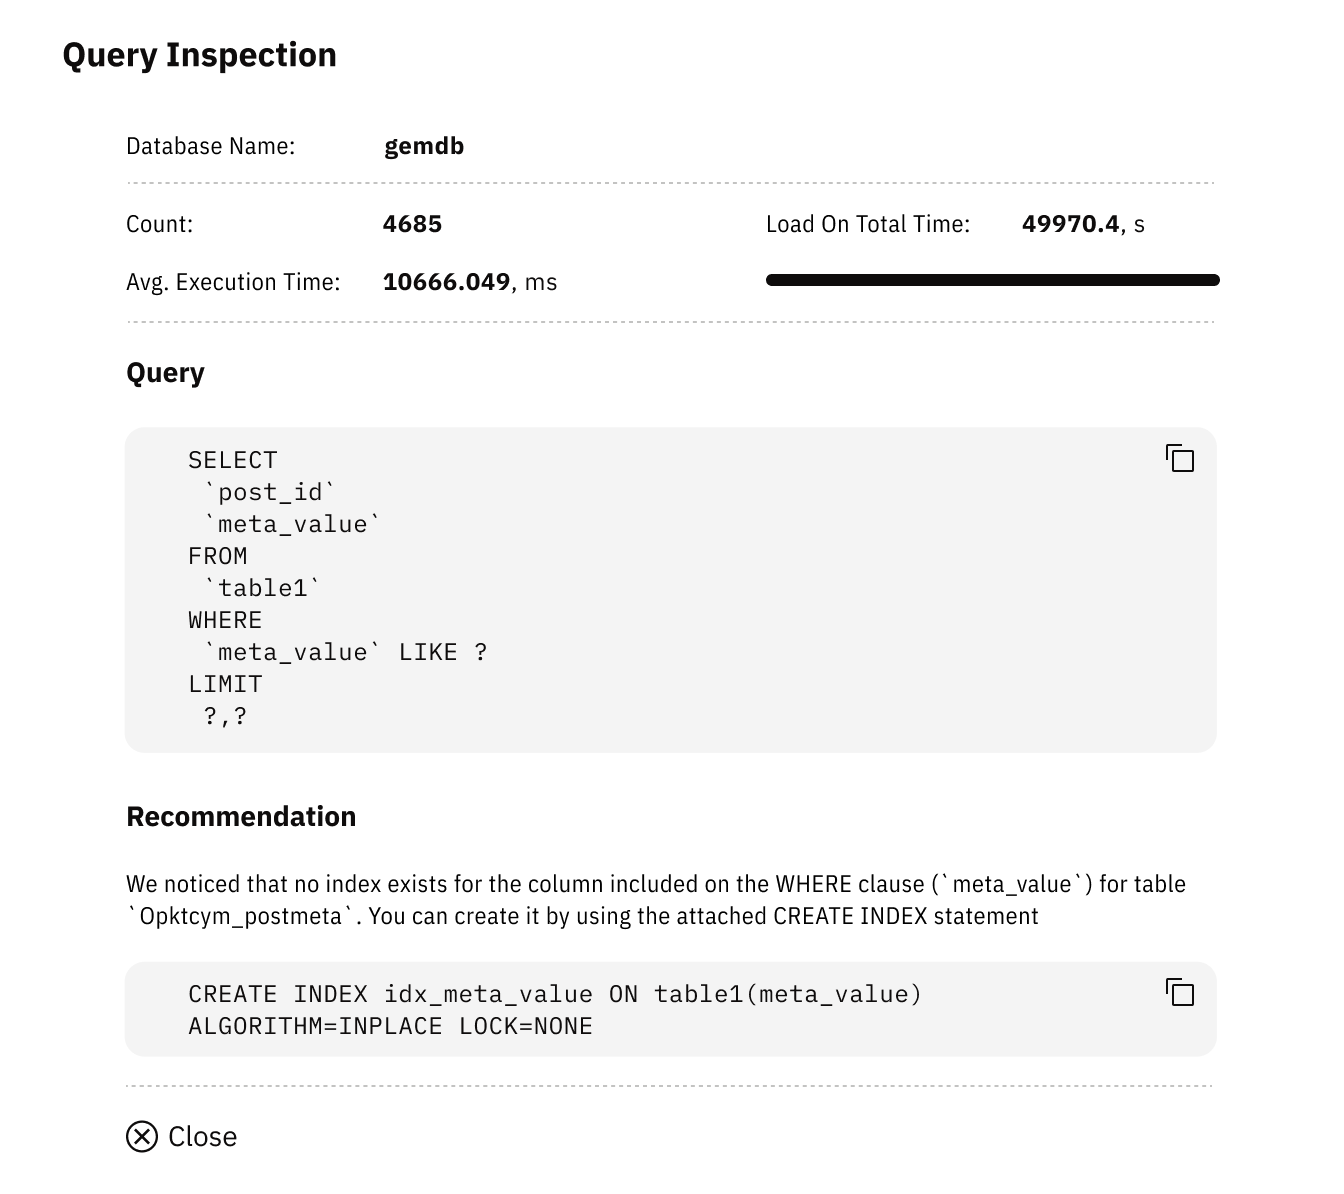Click the Close button at the bottom
Screen dimensions: 1344x1194
coord(183,1135)
